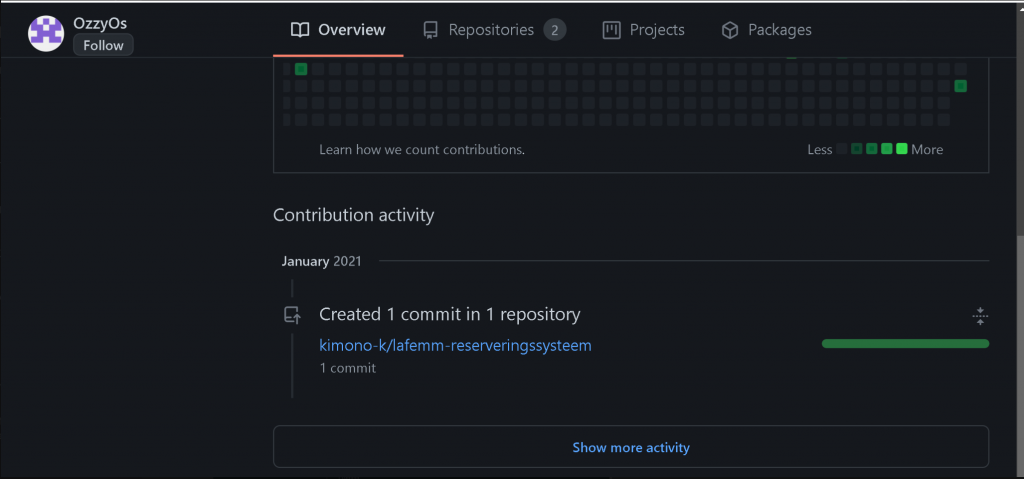
Task: Collapse the commit activity section using fold icon
Action: [x=980, y=316]
